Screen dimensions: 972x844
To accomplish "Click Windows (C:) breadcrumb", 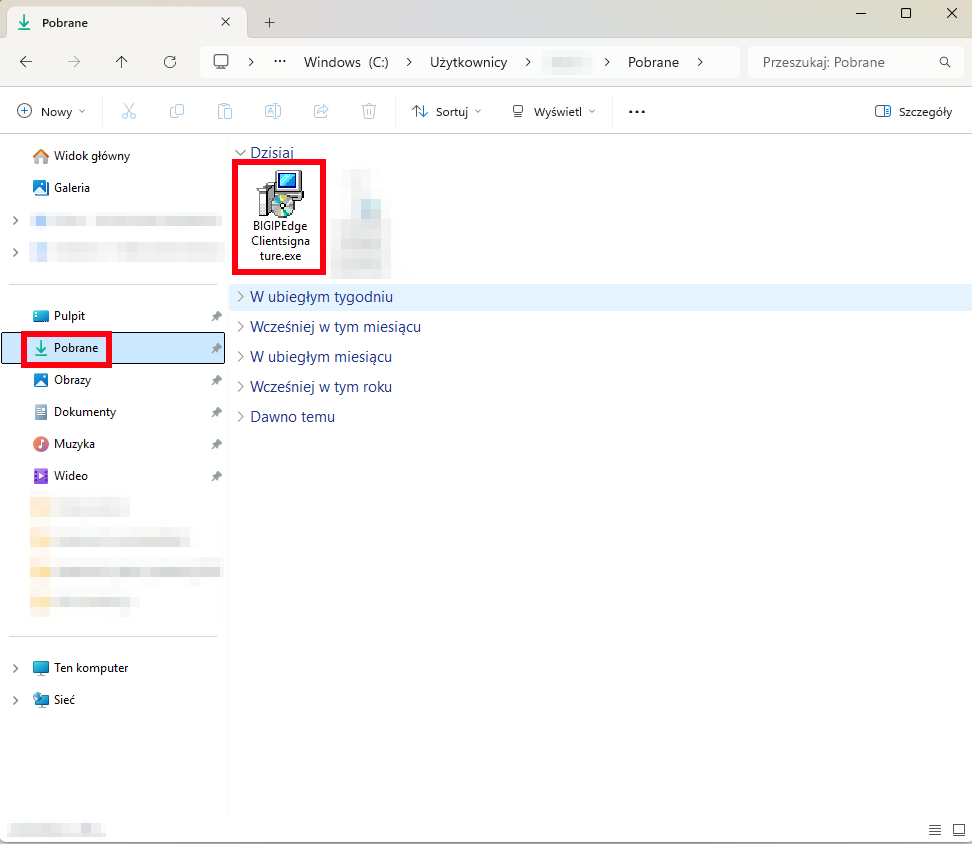I will (346, 62).
